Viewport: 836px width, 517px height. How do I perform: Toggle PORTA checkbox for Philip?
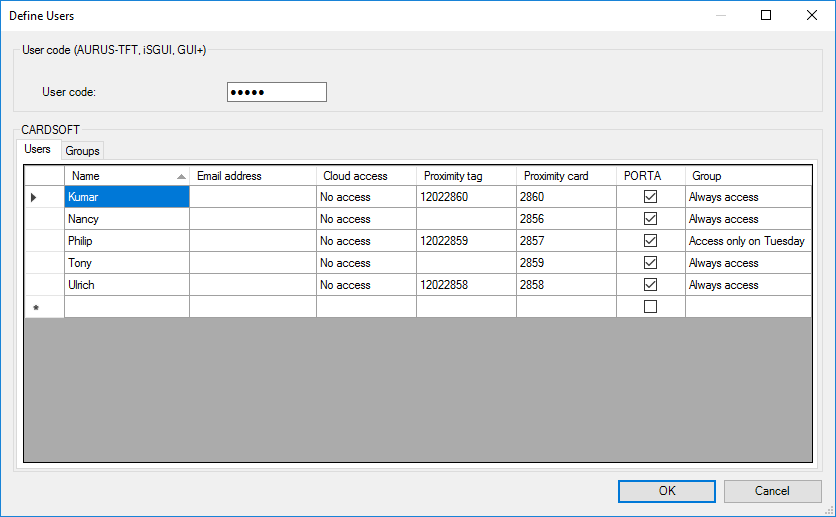650,241
